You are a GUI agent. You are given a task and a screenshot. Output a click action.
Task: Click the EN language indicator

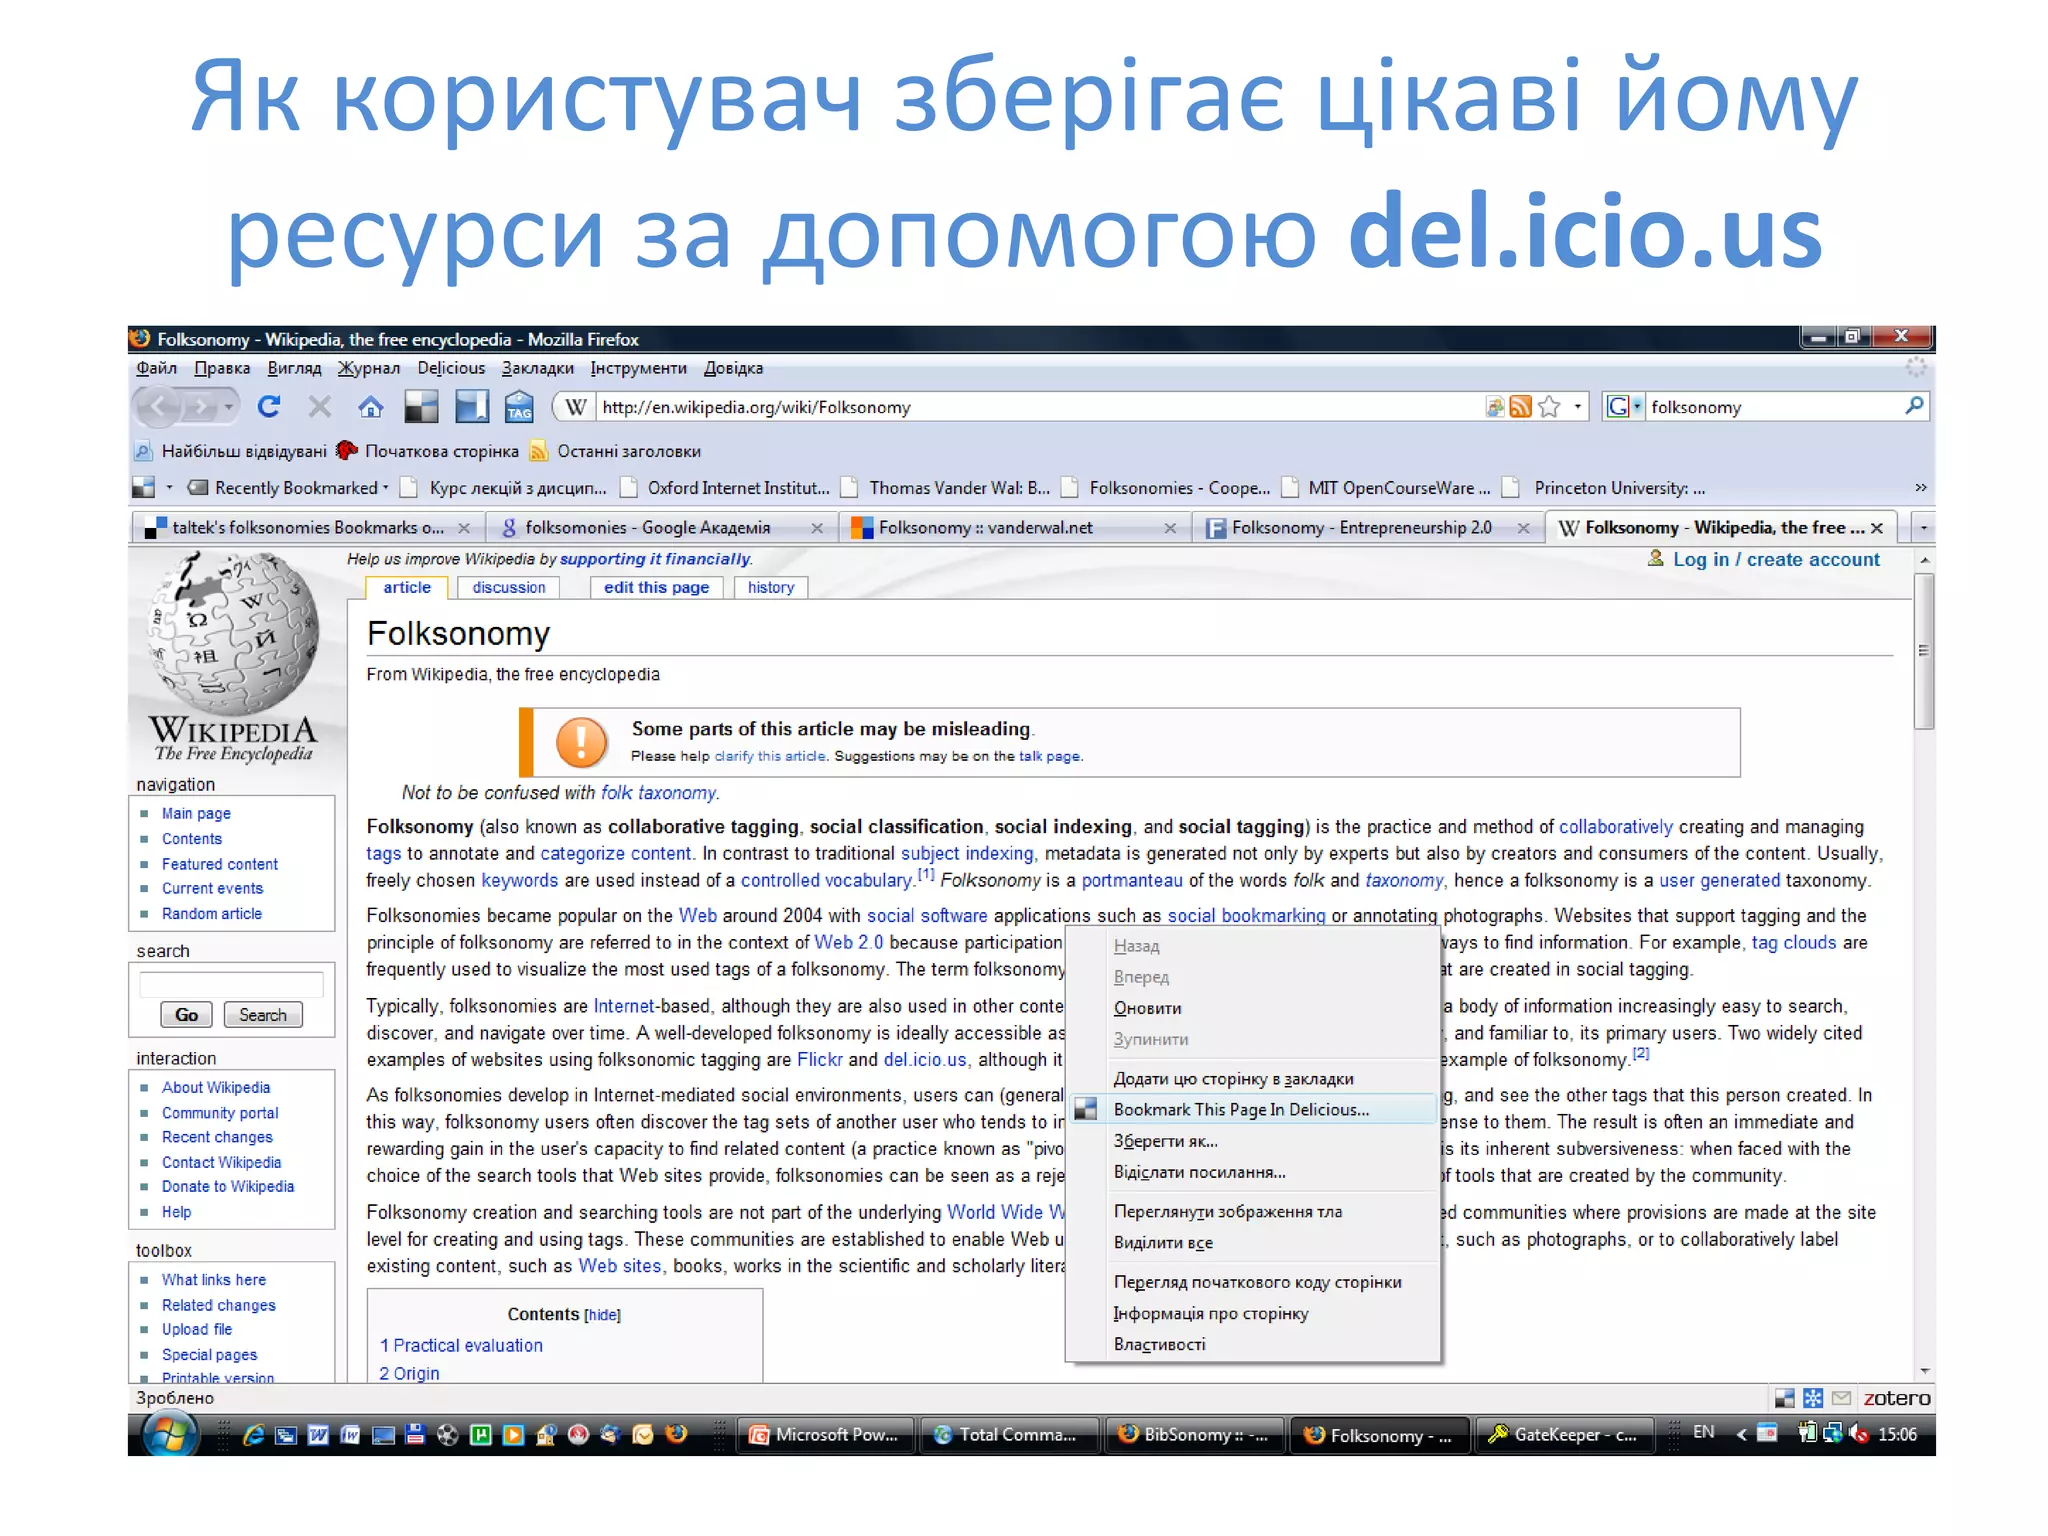click(1703, 1432)
